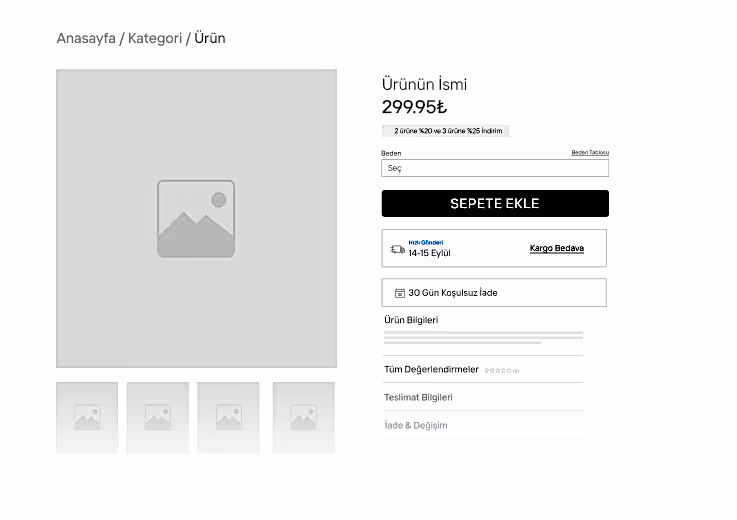Click the fast delivery truck icon
Screen dimensions: 737x520
[397, 249]
